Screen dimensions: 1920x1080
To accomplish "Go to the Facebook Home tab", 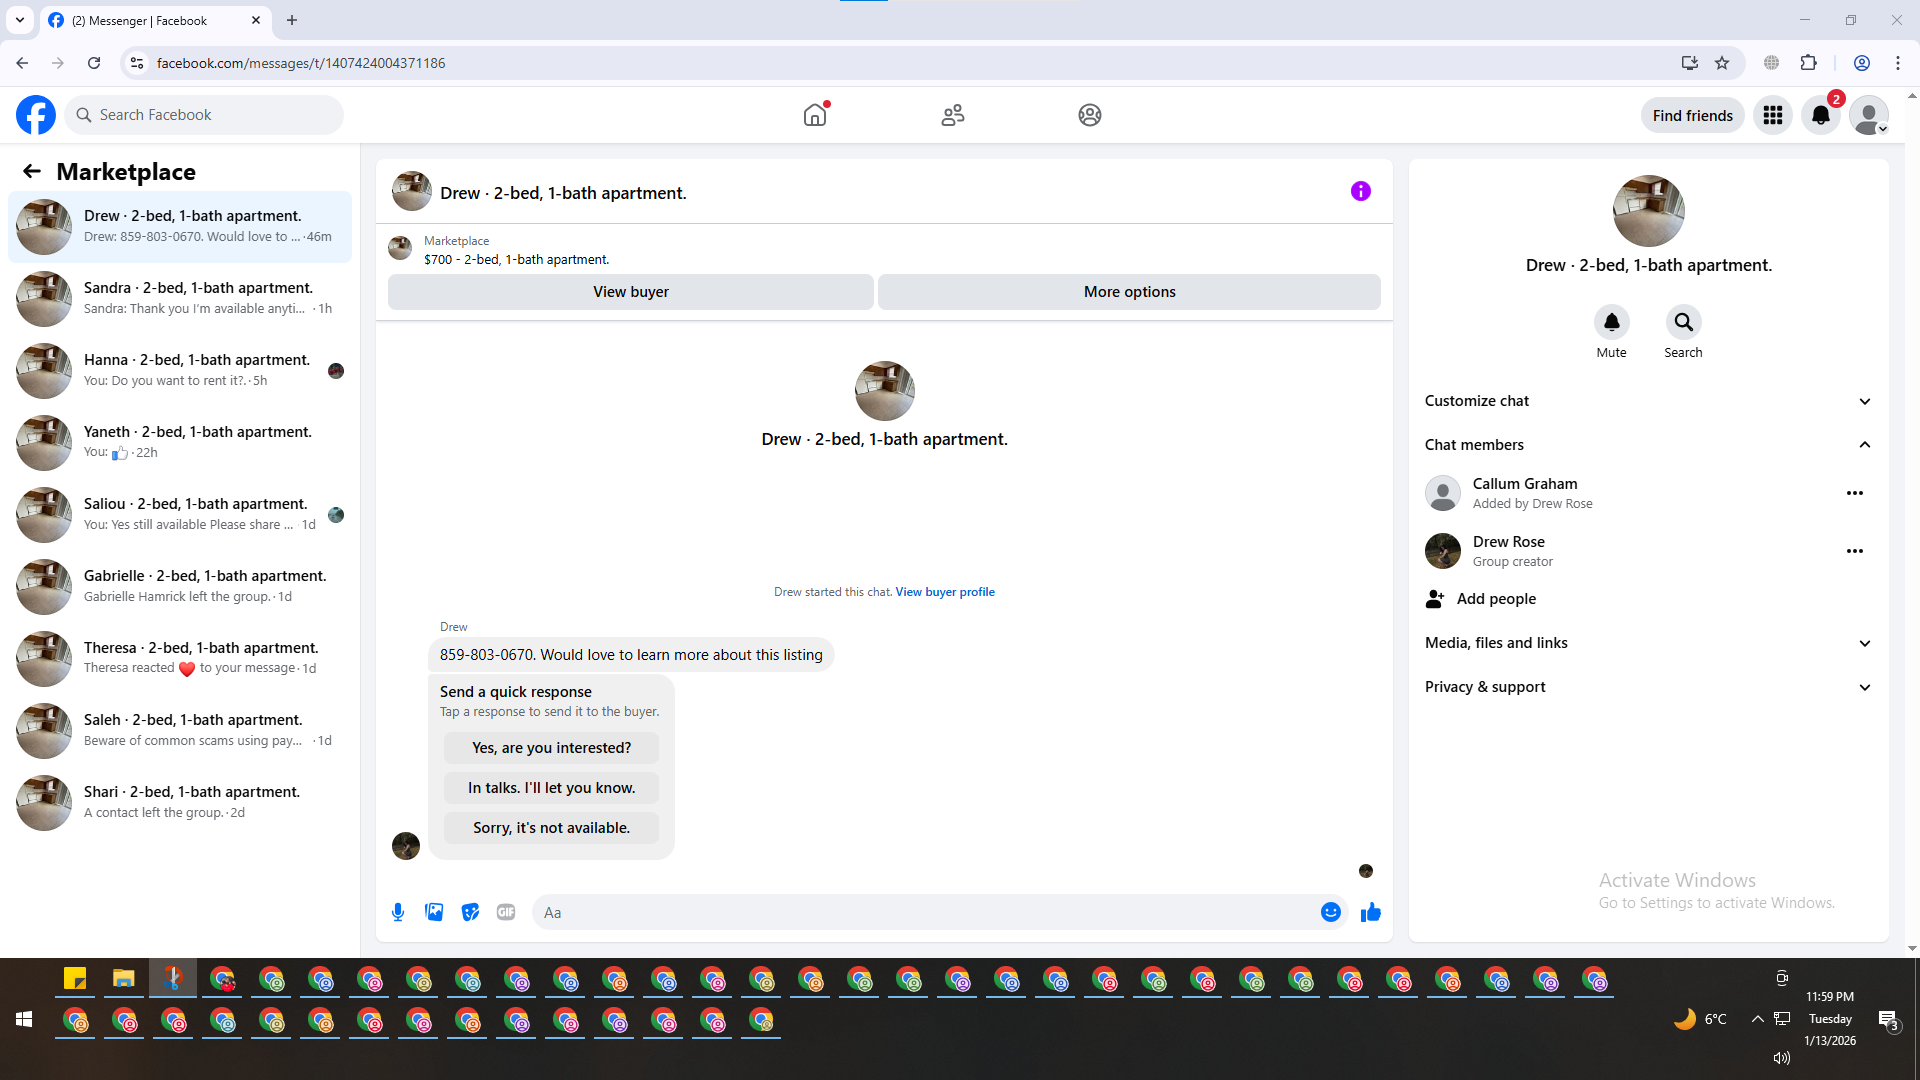I will pyautogui.click(x=815, y=115).
